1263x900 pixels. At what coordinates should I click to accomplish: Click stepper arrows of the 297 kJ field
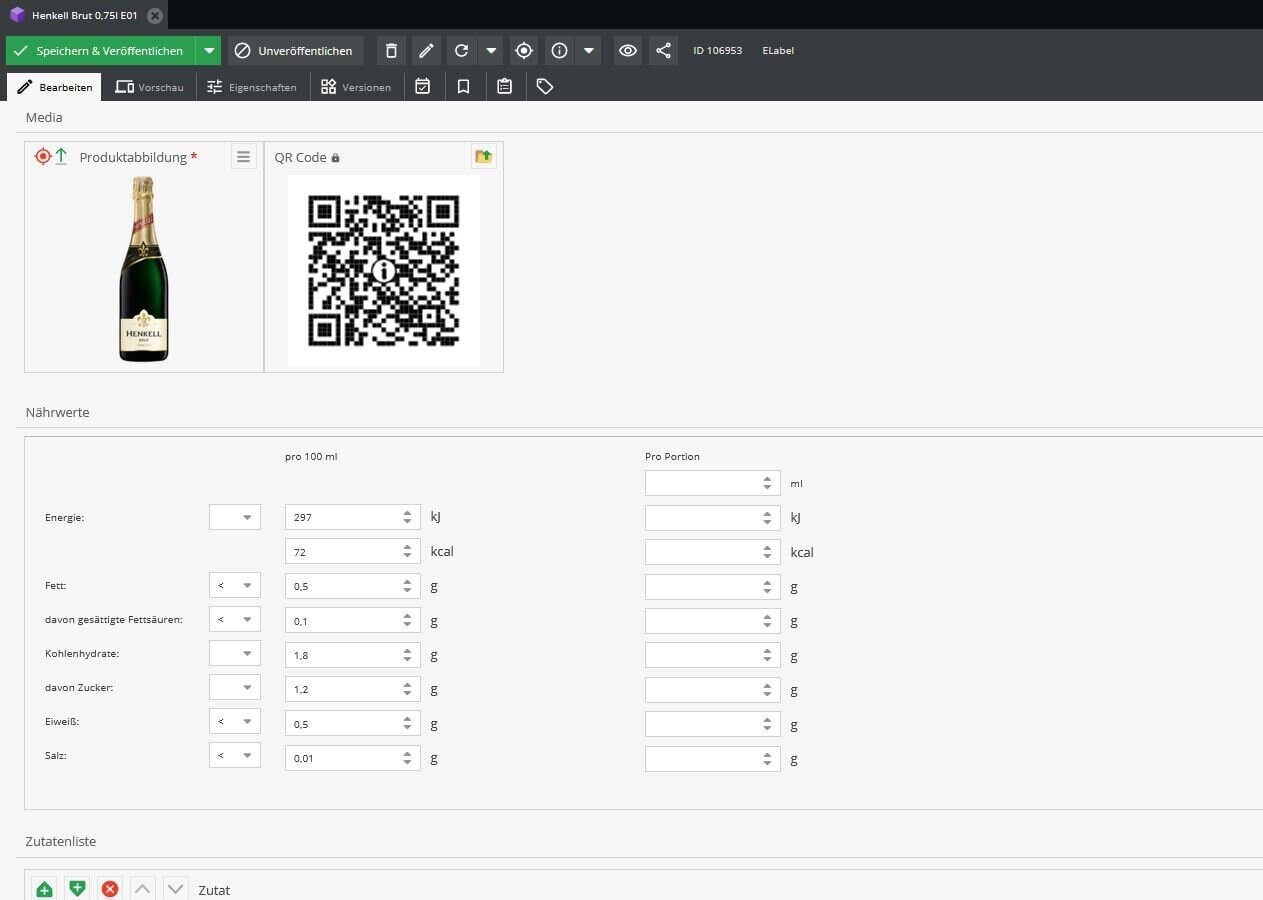point(407,517)
